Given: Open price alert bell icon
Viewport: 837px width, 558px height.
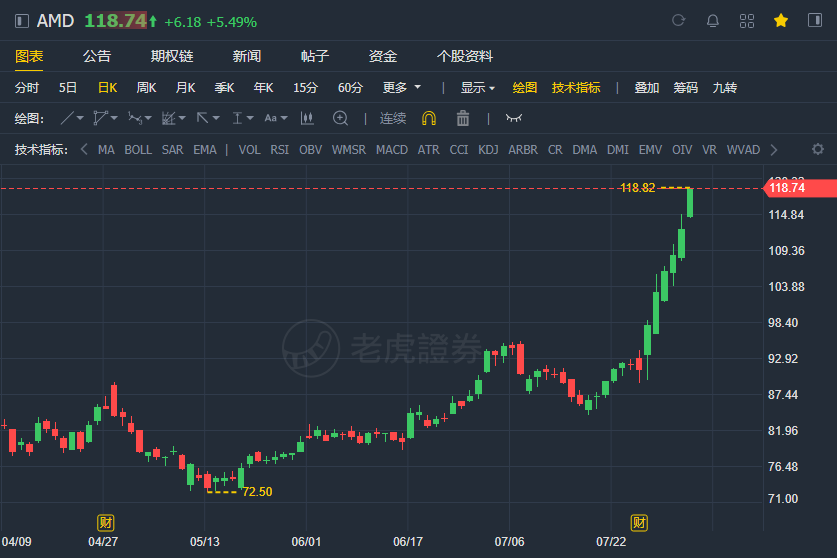Looking at the screenshot, I should coord(713,21).
